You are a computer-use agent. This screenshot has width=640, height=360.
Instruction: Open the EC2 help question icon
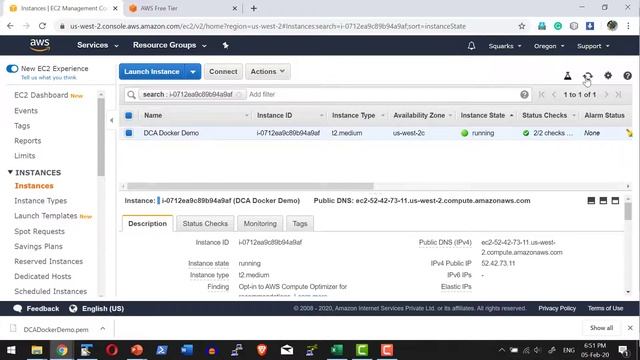pos(627,76)
